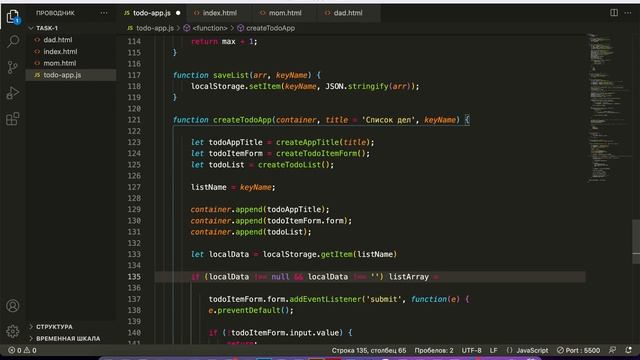
Task: Click the Port: 5500 Live Server indicator
Action: tap(578, 350)
